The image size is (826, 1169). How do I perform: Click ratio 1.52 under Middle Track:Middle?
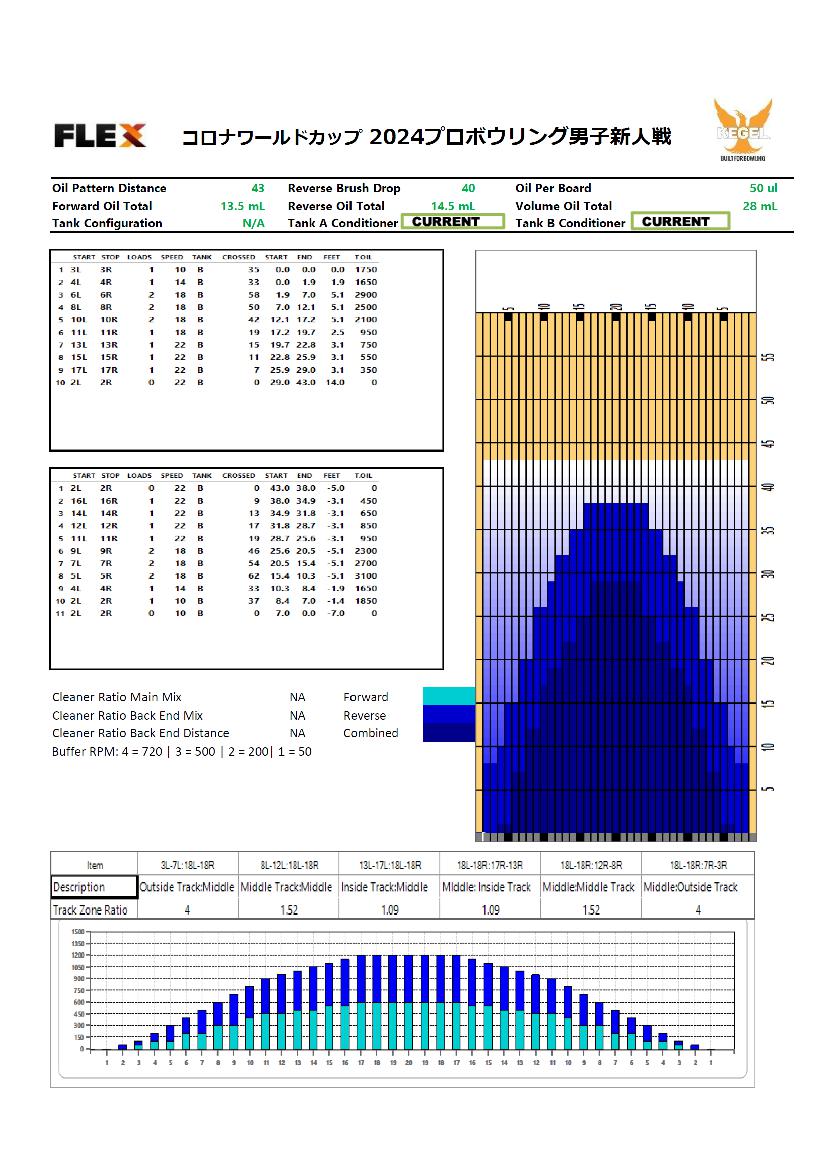pyautogui.click(x=289, y=910)
